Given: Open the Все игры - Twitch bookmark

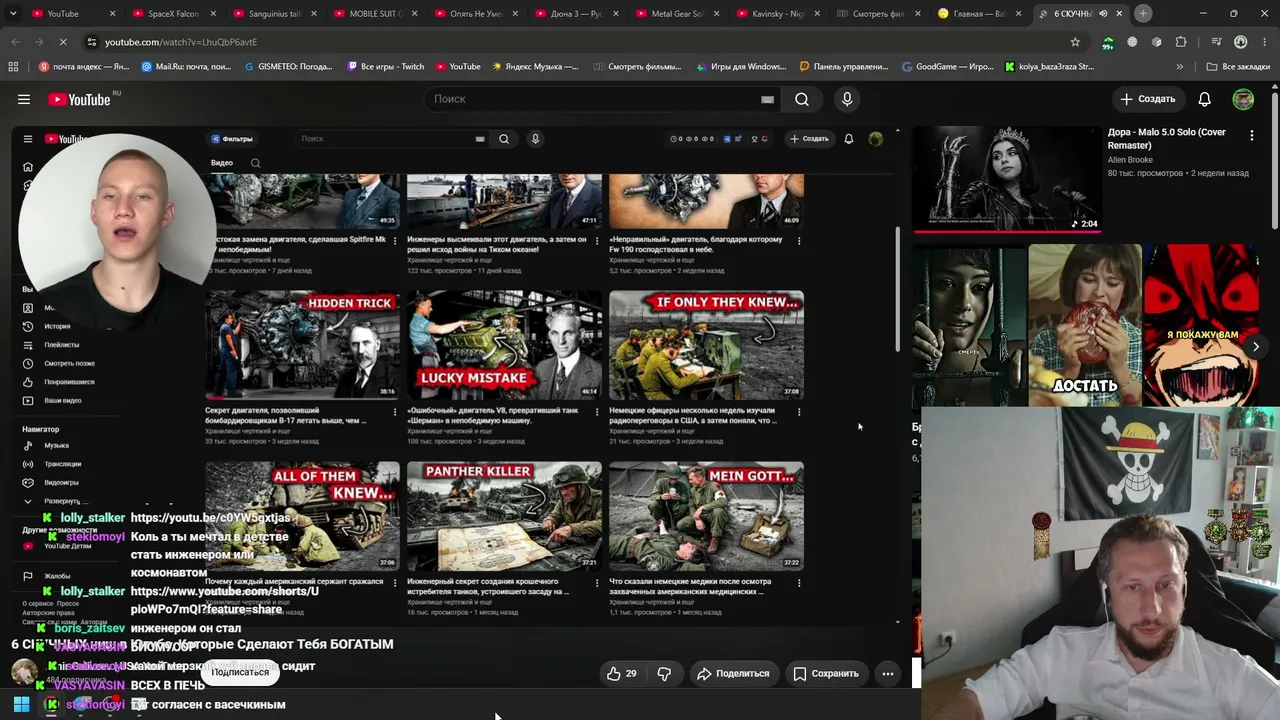Looking at the screenshot, I should pos(386,67).
